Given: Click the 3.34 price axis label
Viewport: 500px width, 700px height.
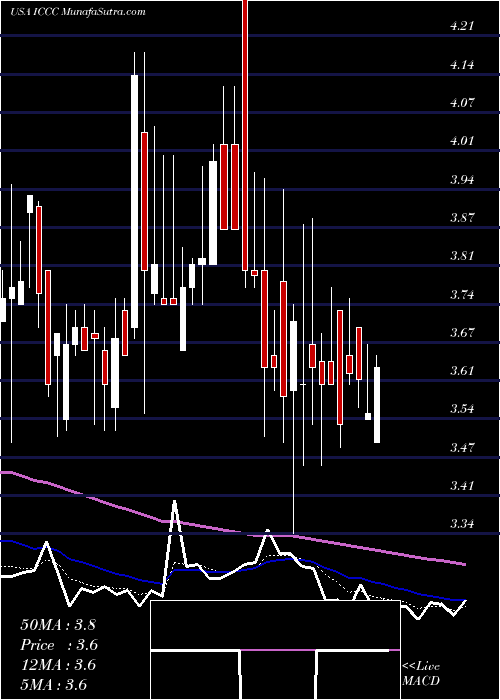Looking at the screenshot, I should coord(462,523).
